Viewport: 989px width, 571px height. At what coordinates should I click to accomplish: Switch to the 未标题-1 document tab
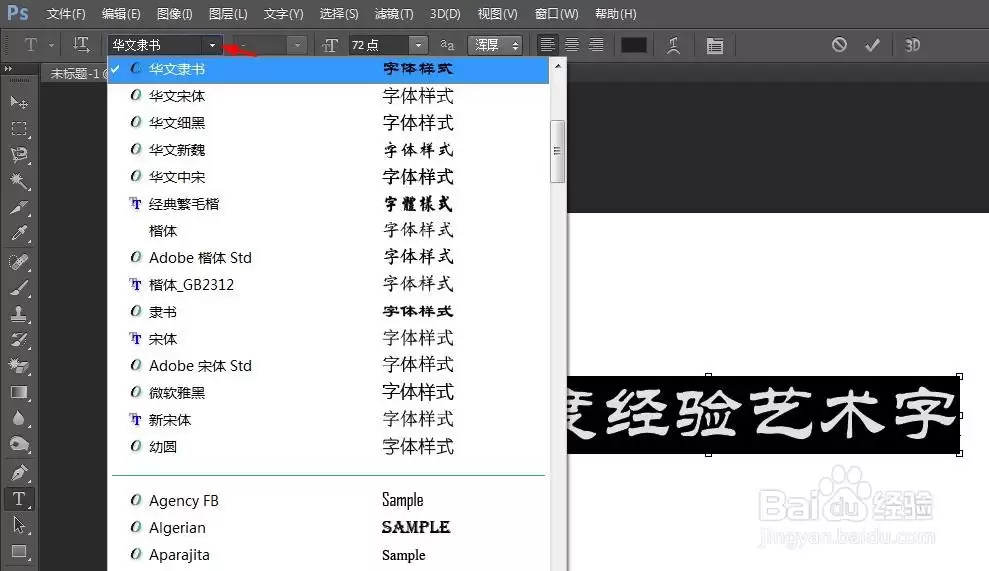[x=76, y=74]
